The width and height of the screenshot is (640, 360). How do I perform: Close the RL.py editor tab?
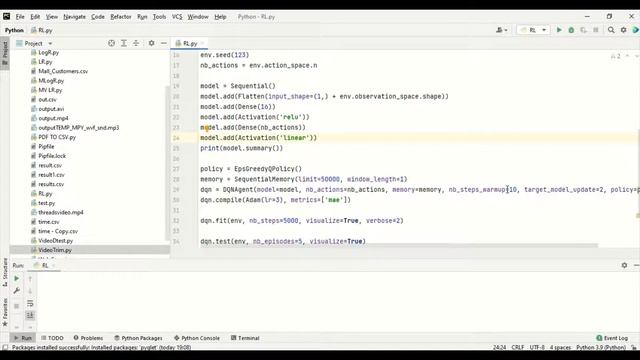click(202, 43)
